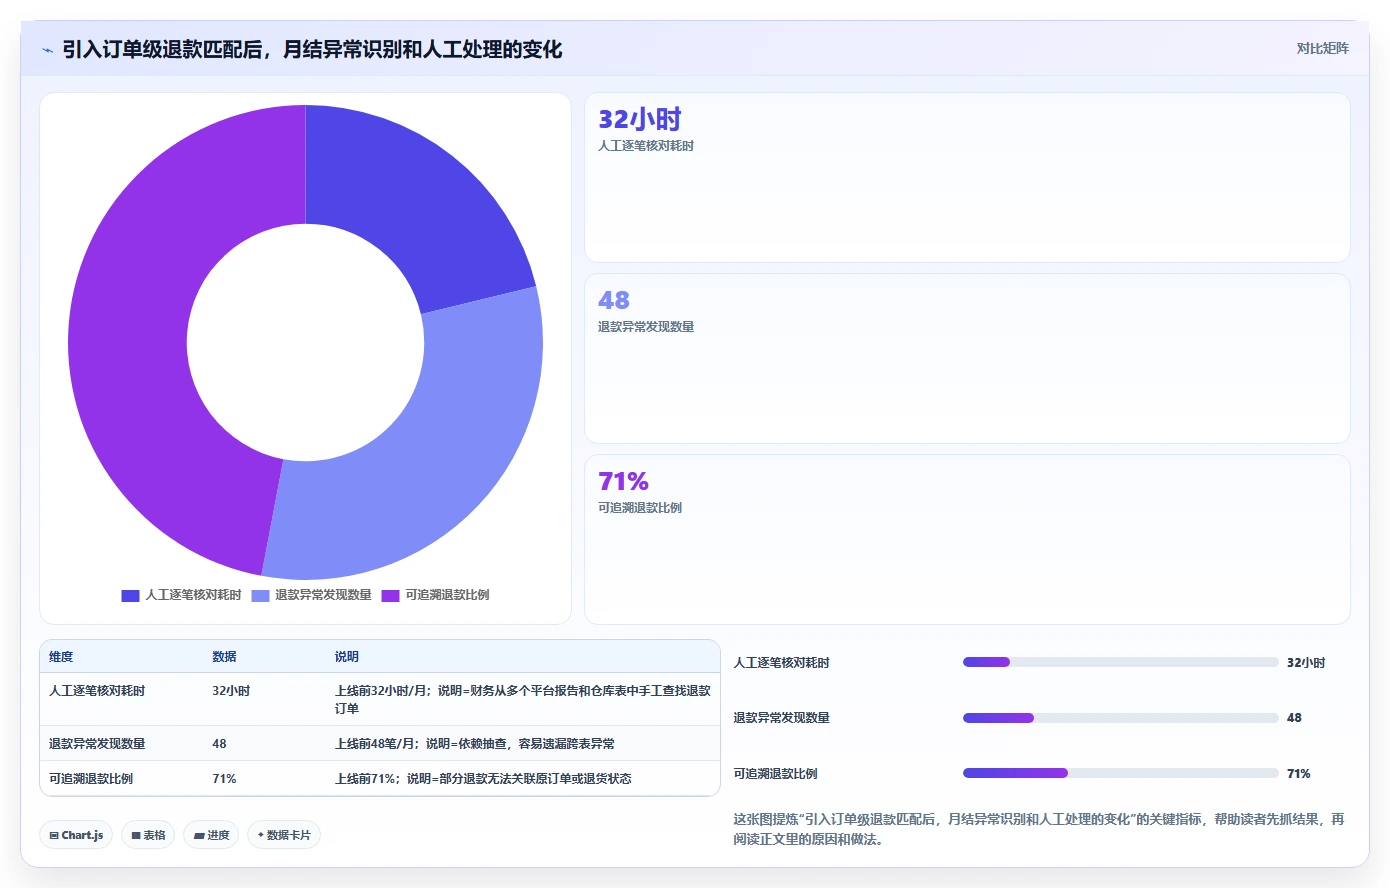Click description starting 上线前32小时/月
The image size is (1390, 888).
[523, 699]
